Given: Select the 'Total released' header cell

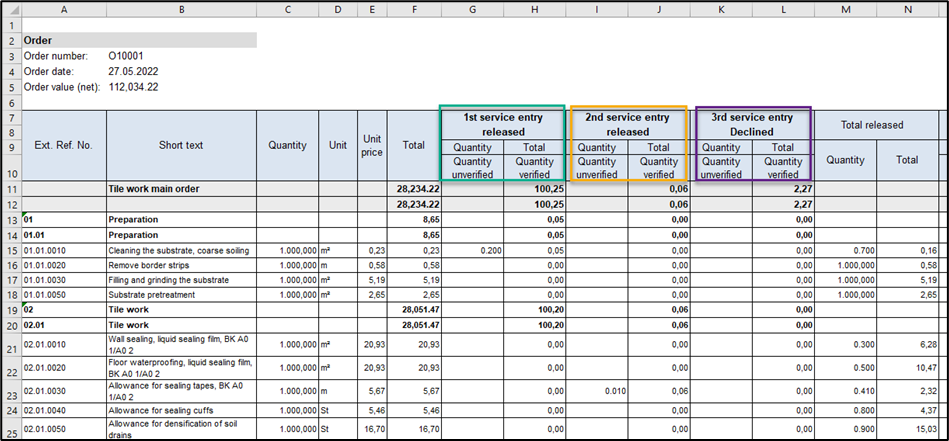Looking at the screenshot, I should coord(876,125).
